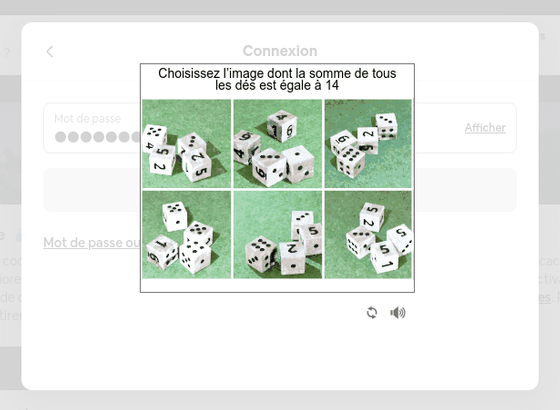The height and width of the screenshot is (410, 560).
Task: Select dice image with numerals 4, 1, 6 on top die
Action: (x=278, y=144)
